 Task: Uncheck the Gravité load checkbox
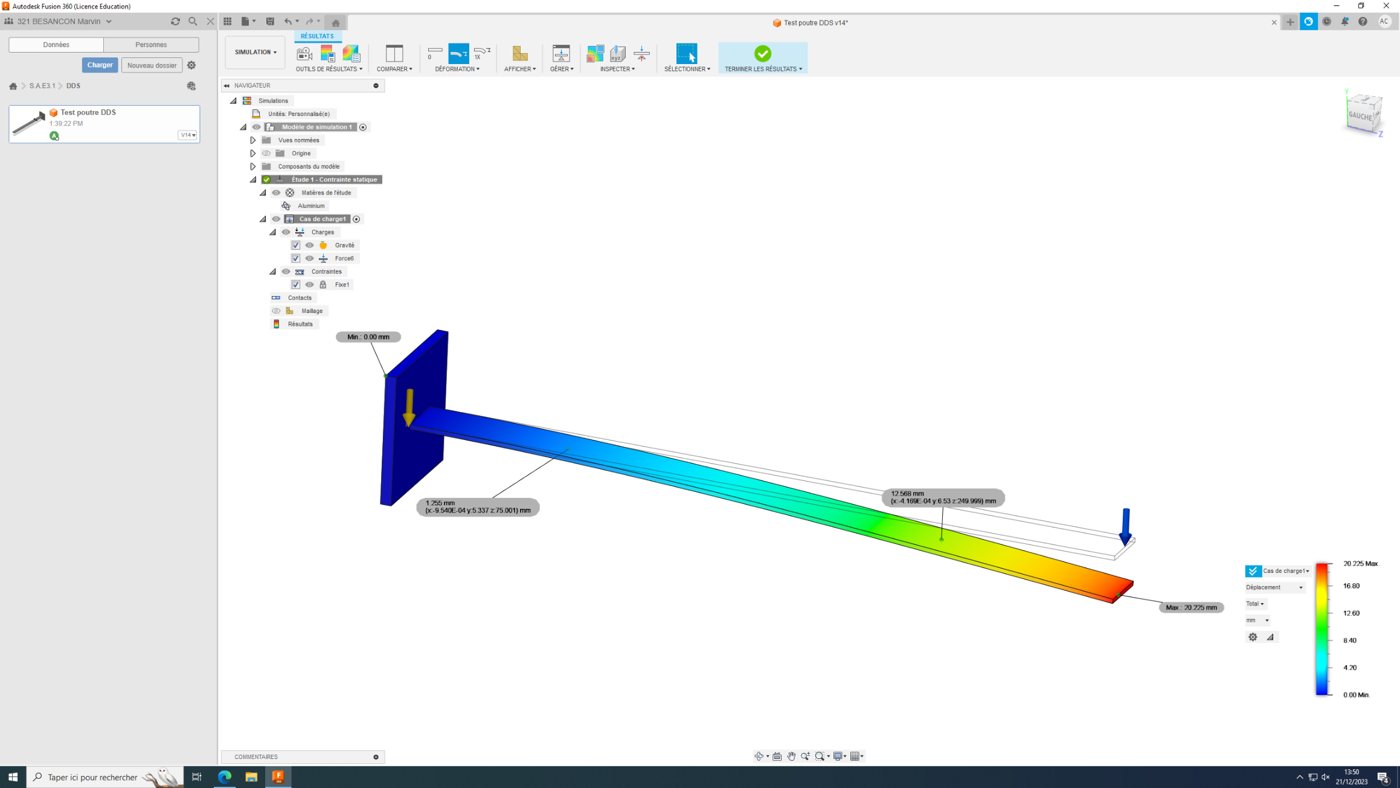pyautogui.click(x=296, y=245)
